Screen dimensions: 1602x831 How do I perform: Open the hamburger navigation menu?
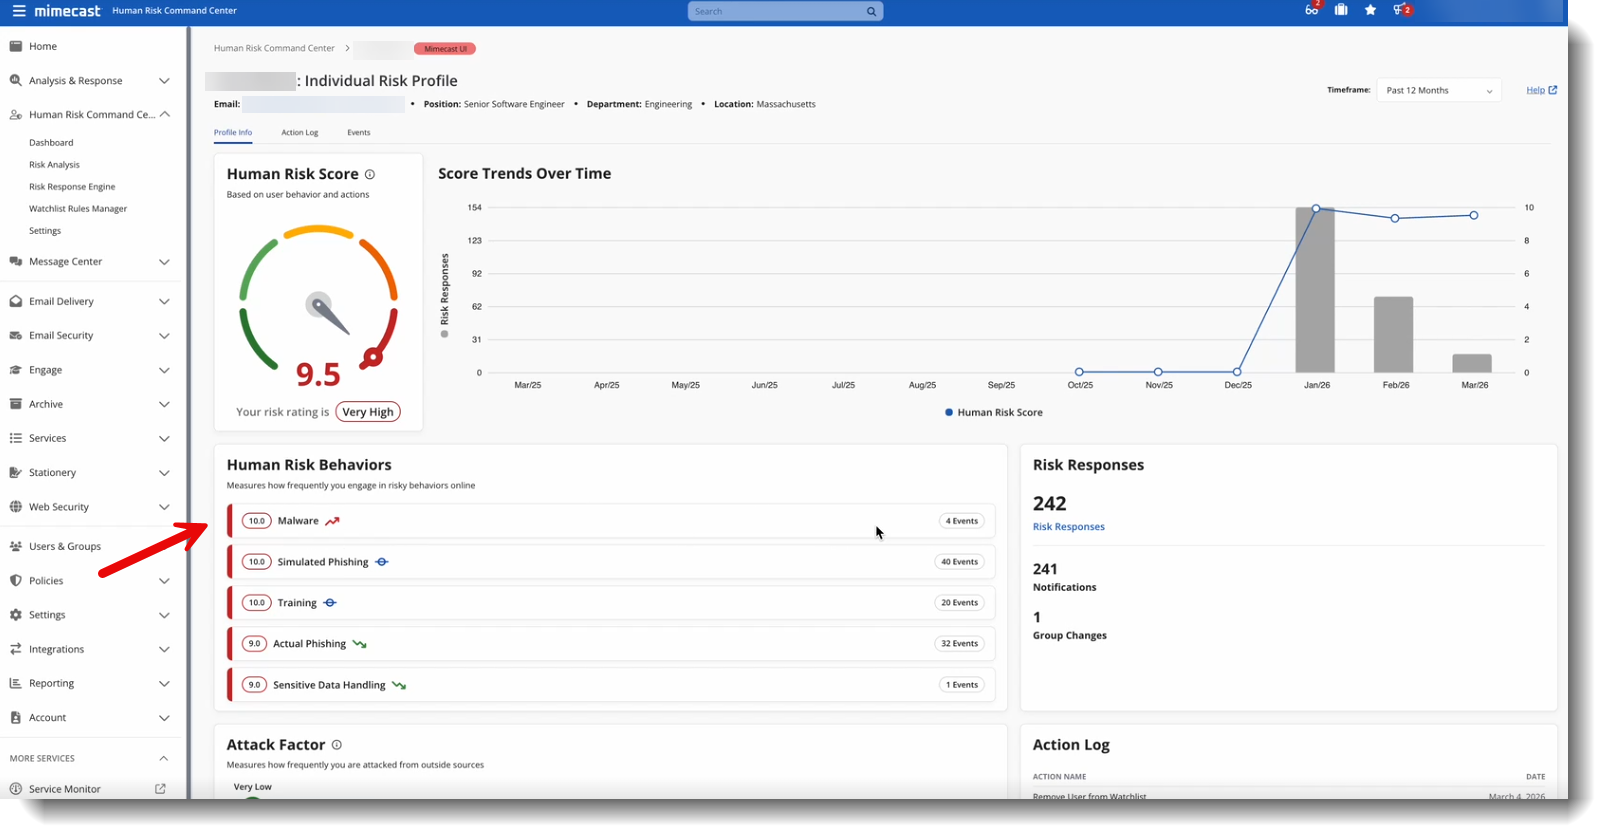click(18, 11)
